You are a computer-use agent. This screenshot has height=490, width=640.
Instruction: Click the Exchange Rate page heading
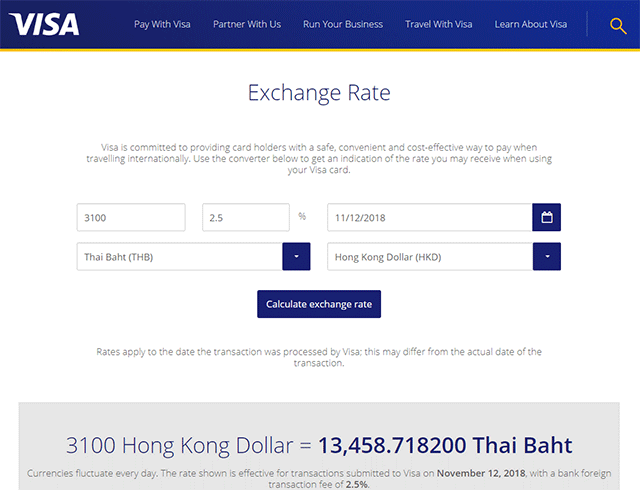[x=319, y=94]
